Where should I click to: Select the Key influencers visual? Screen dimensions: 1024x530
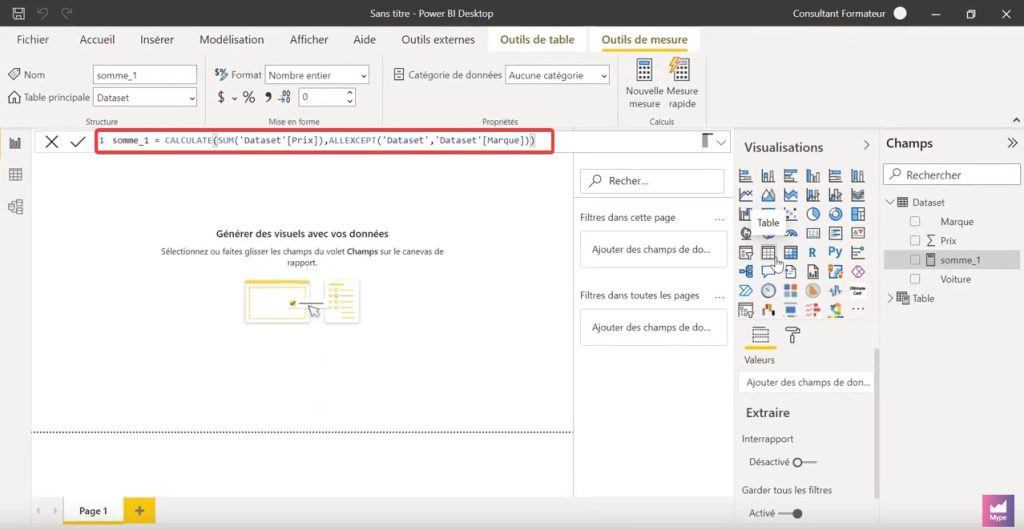tap(857, 252)
